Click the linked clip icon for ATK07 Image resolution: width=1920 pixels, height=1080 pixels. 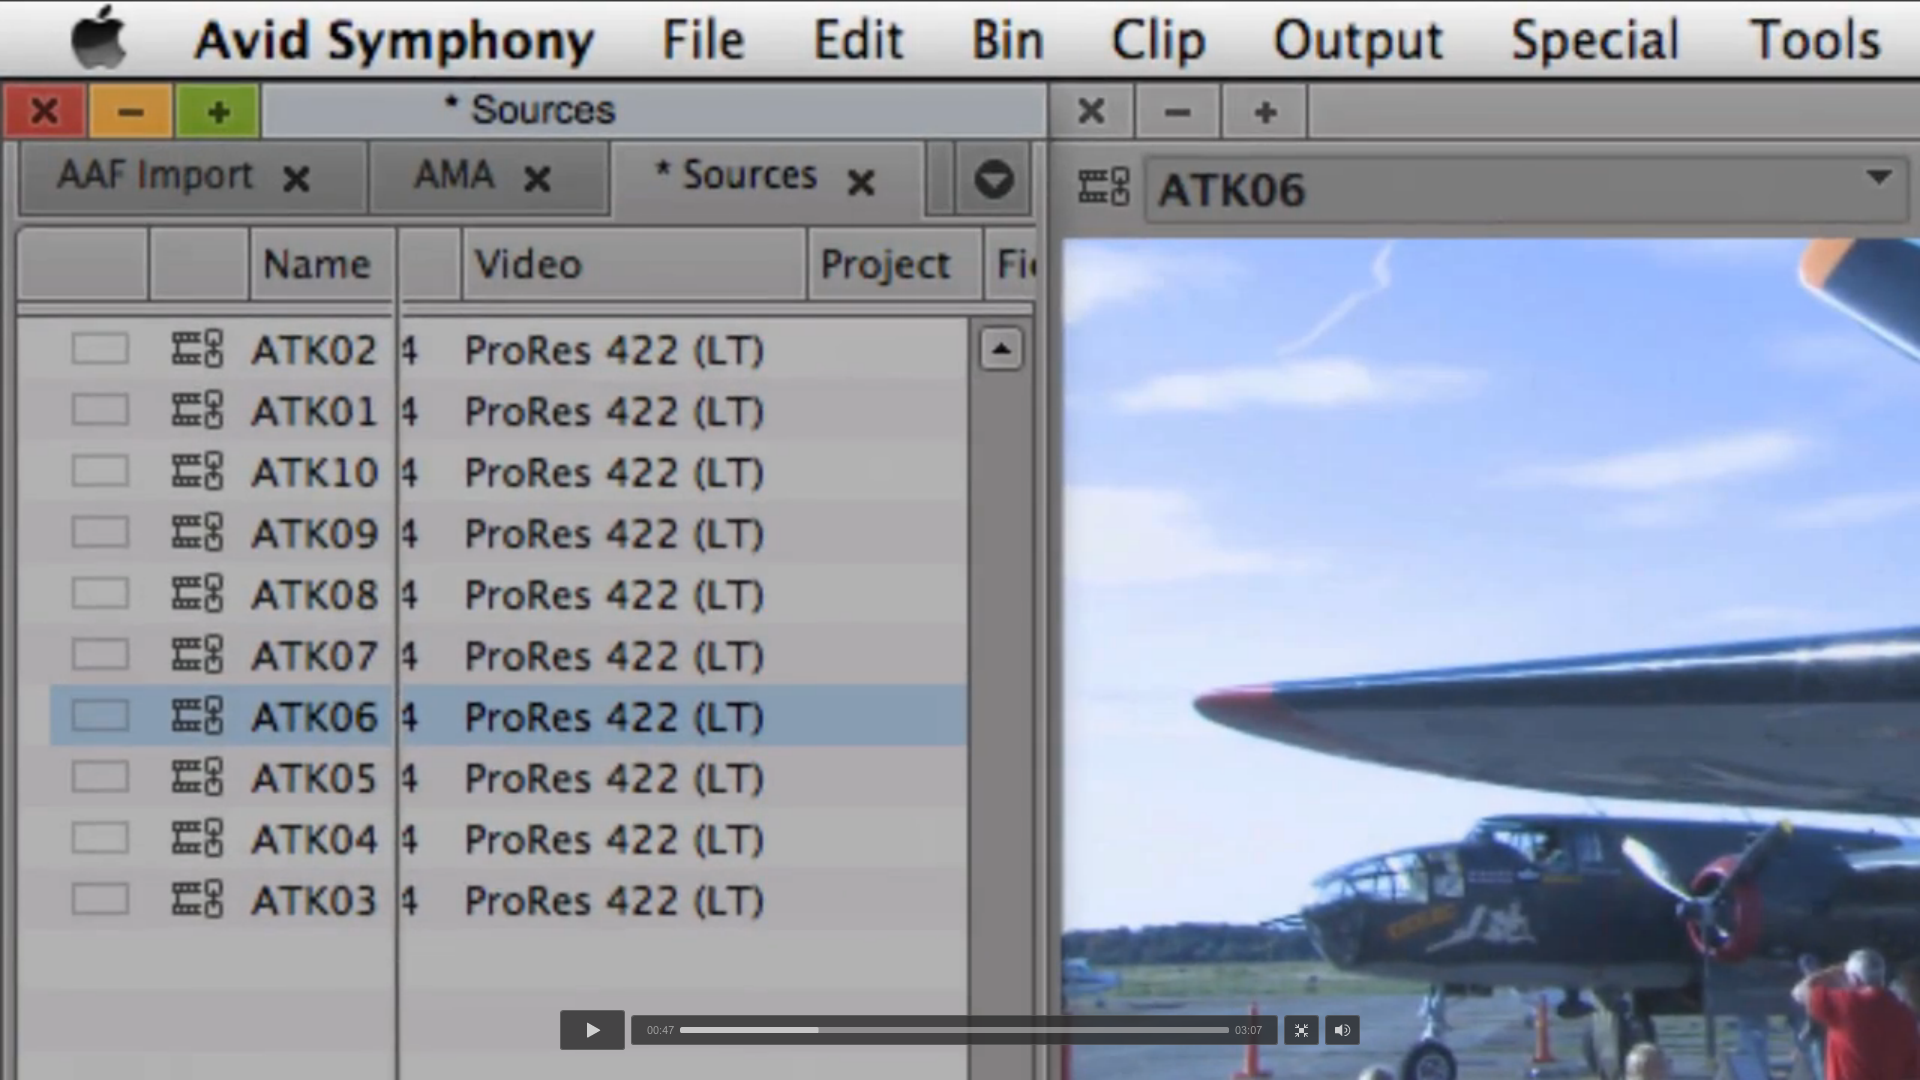[x=197, y=655]
